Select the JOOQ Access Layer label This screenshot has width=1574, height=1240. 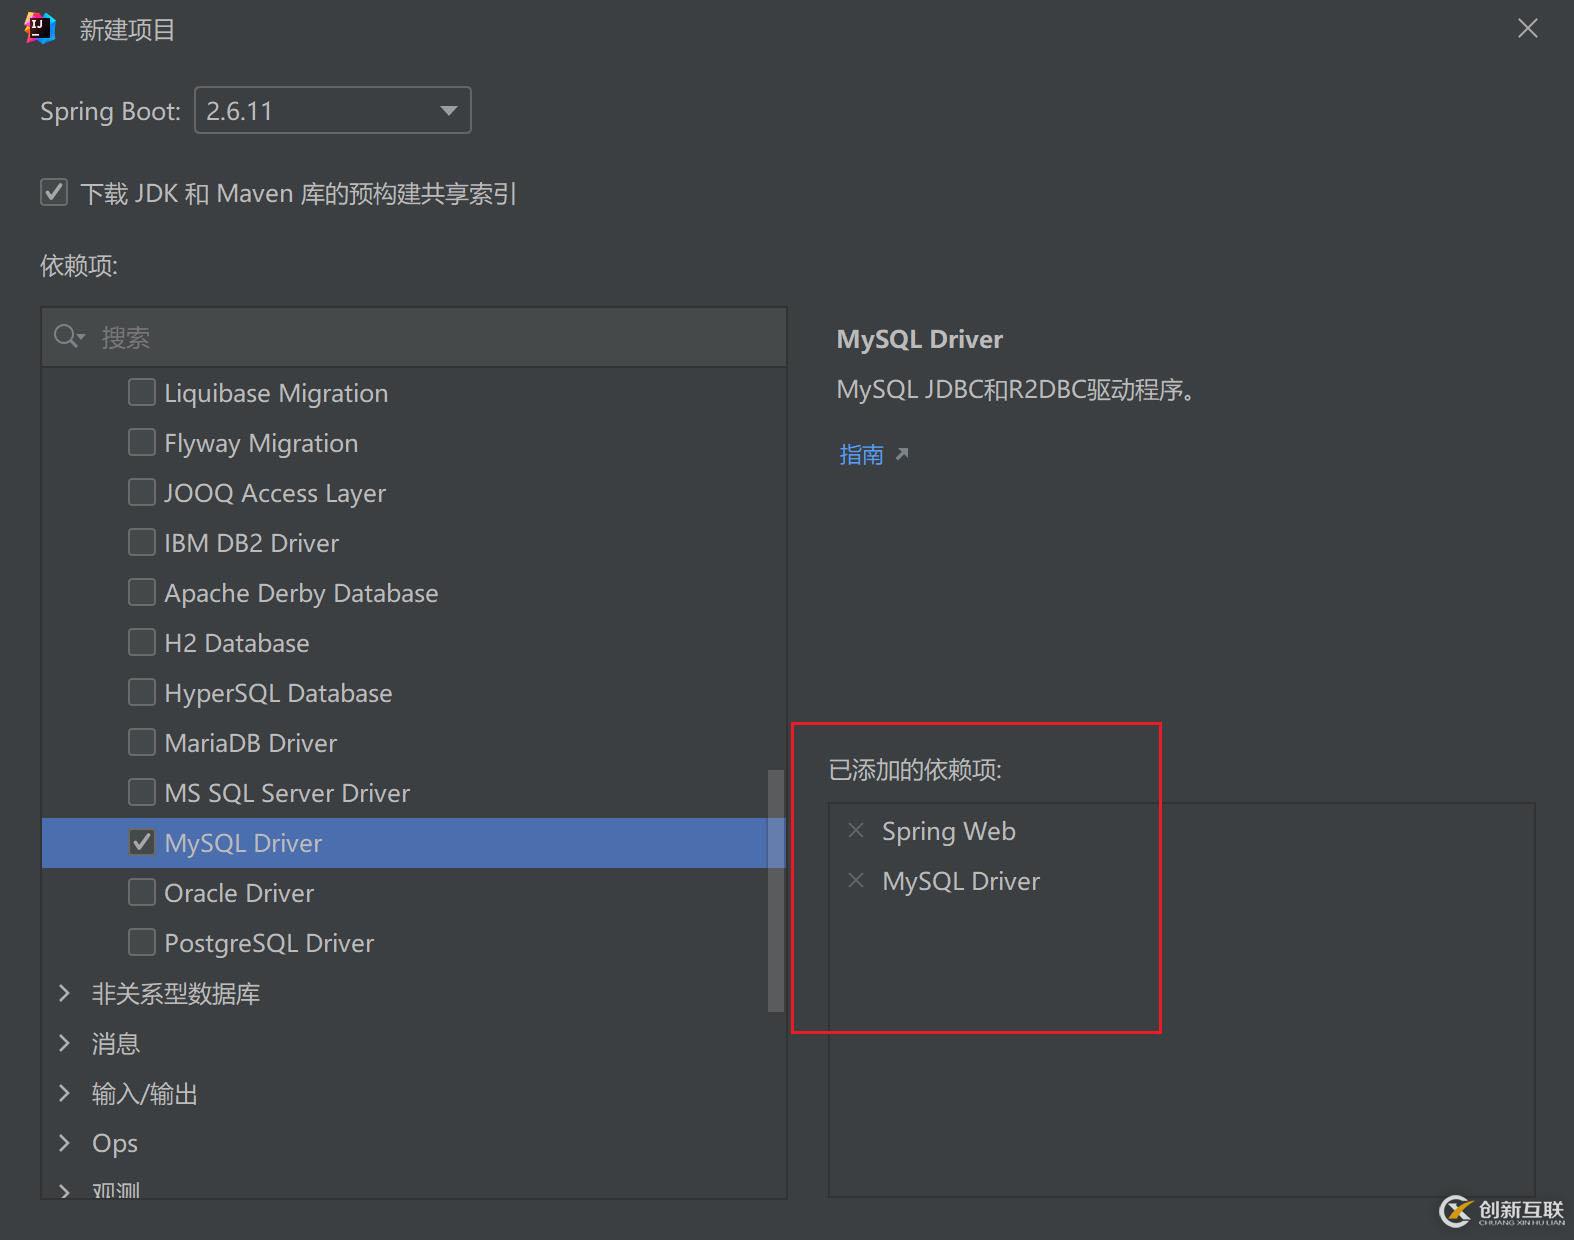[275, 493]
